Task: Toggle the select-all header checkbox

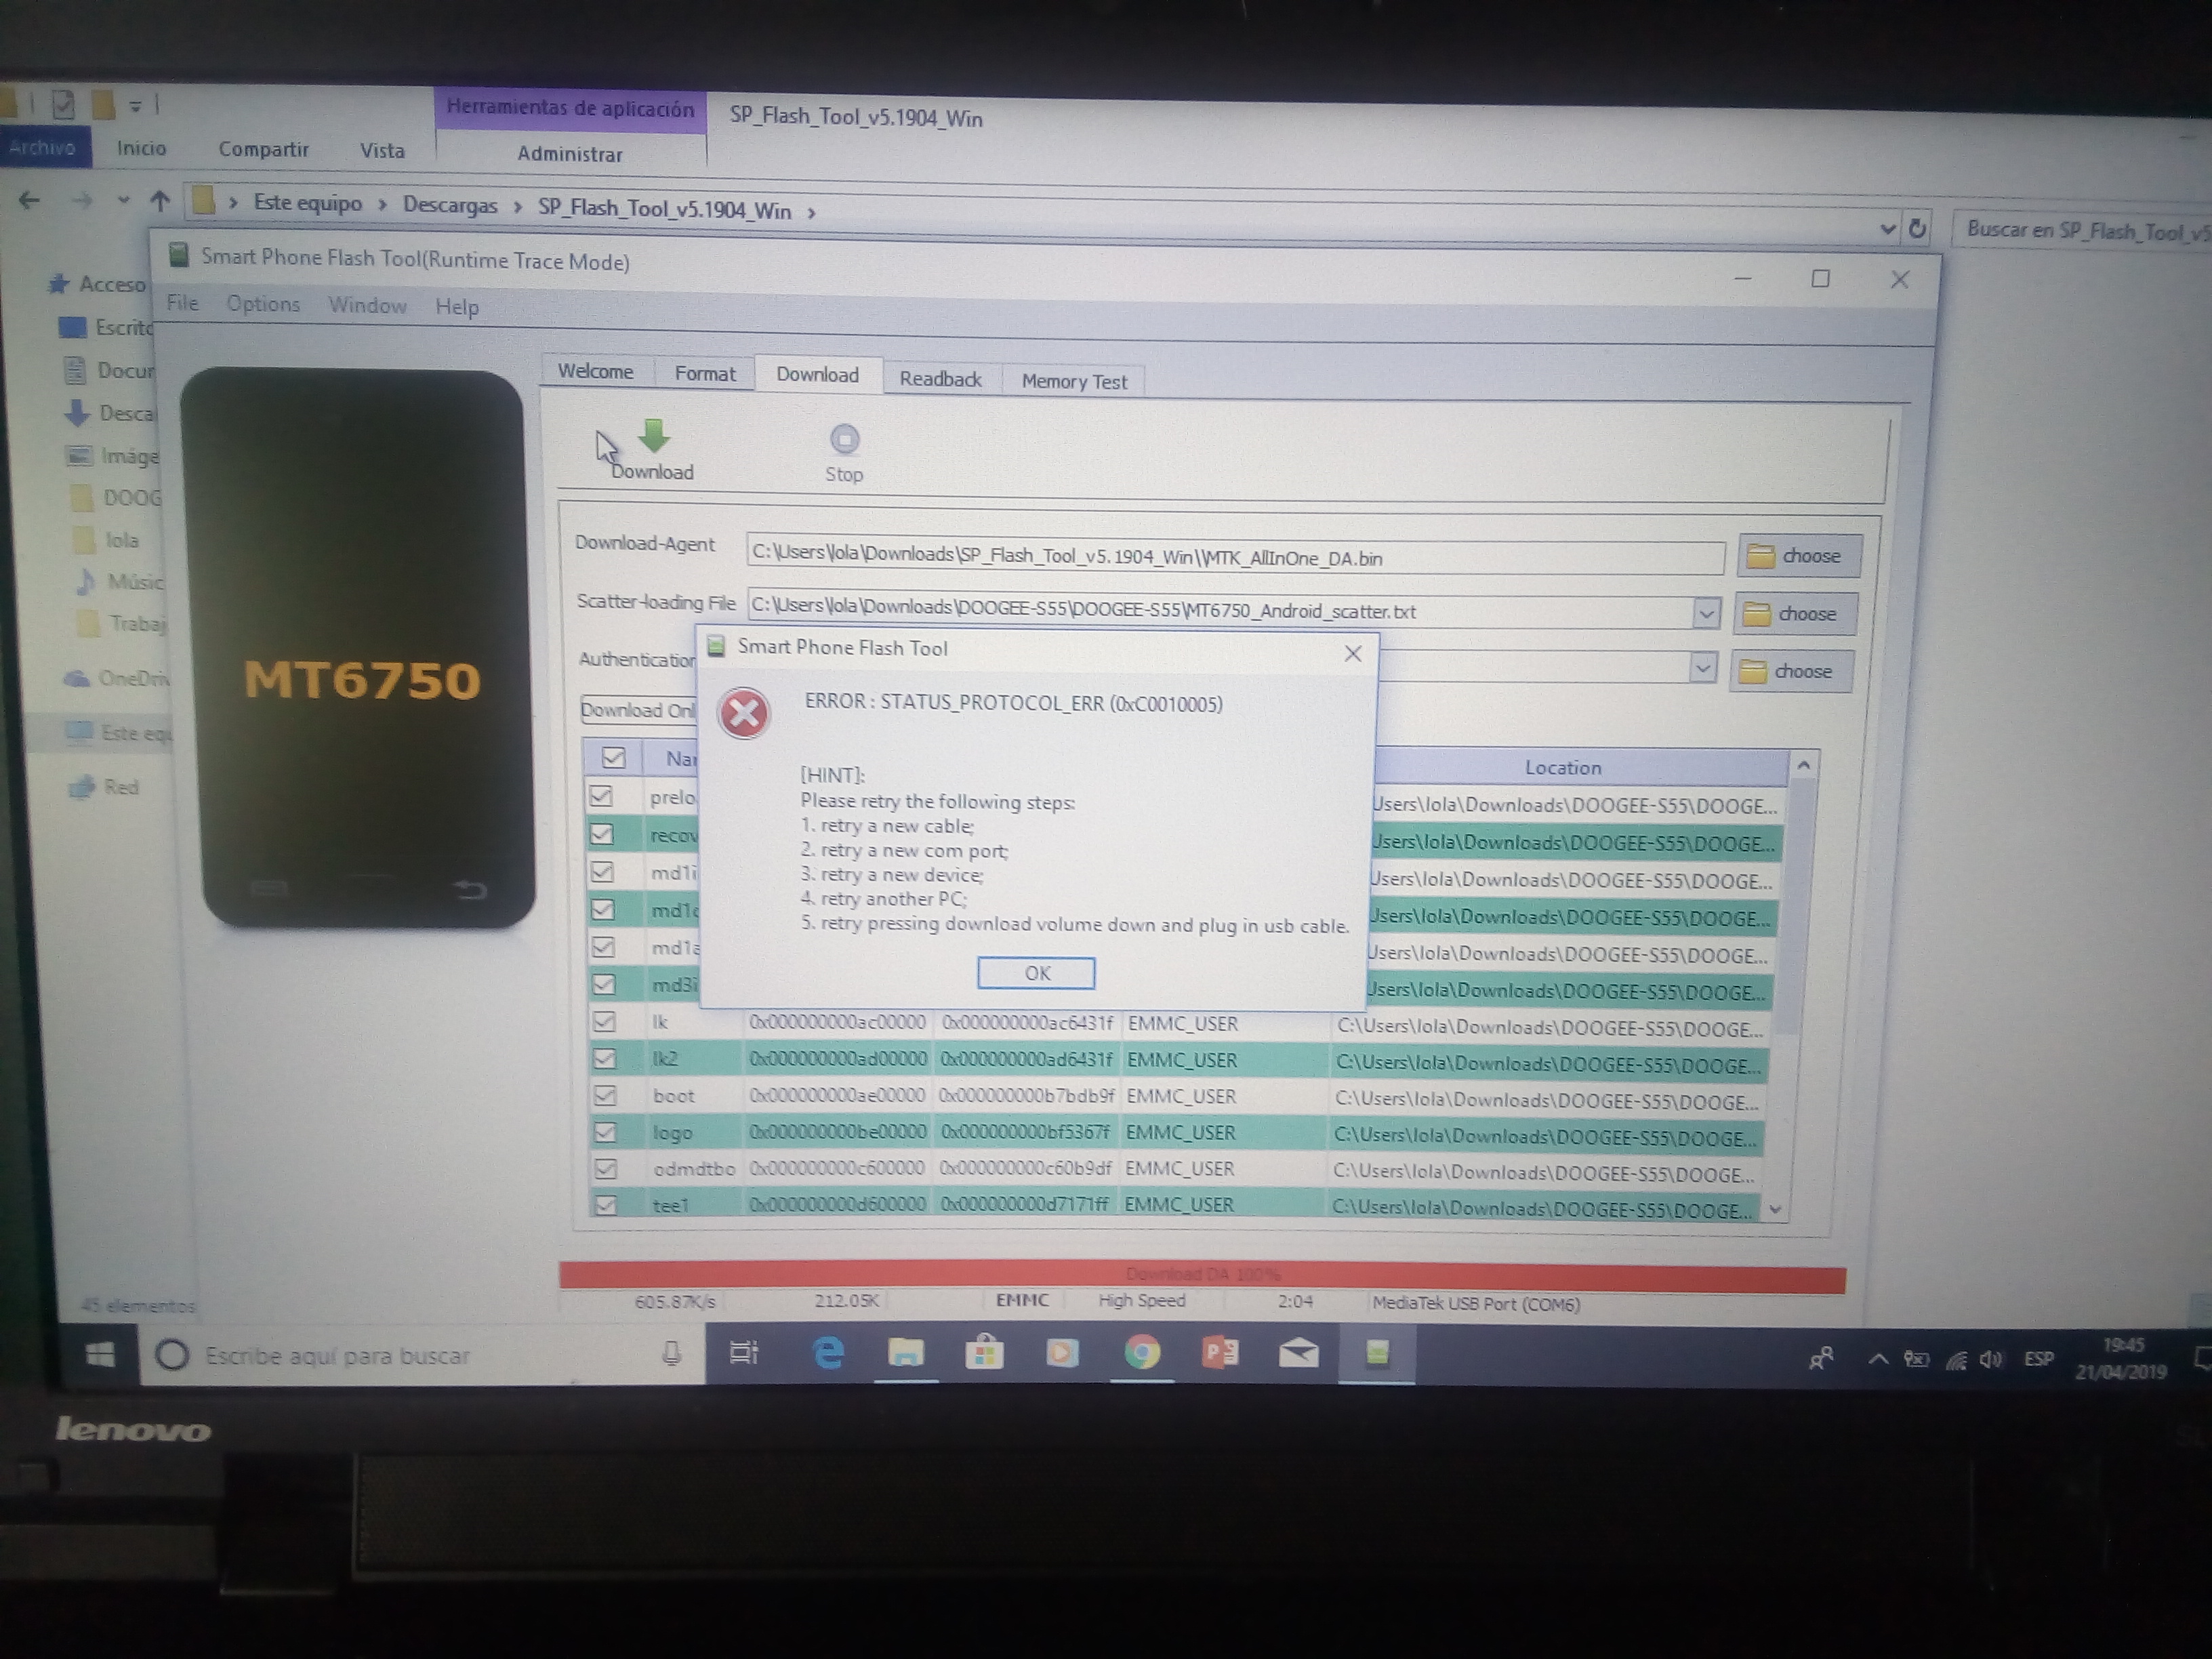Action: [x=613, y=758]
